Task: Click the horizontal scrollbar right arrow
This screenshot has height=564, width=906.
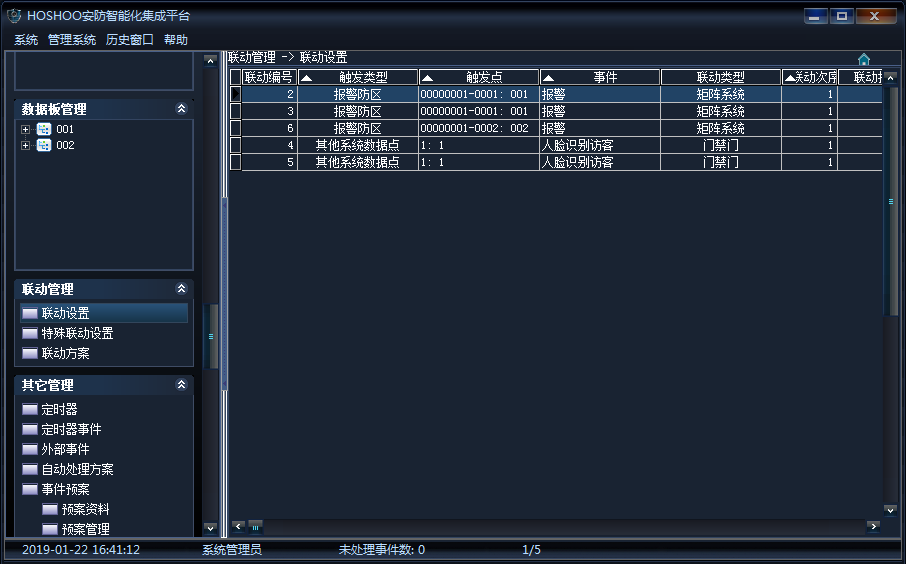Action: click(873, 526)
